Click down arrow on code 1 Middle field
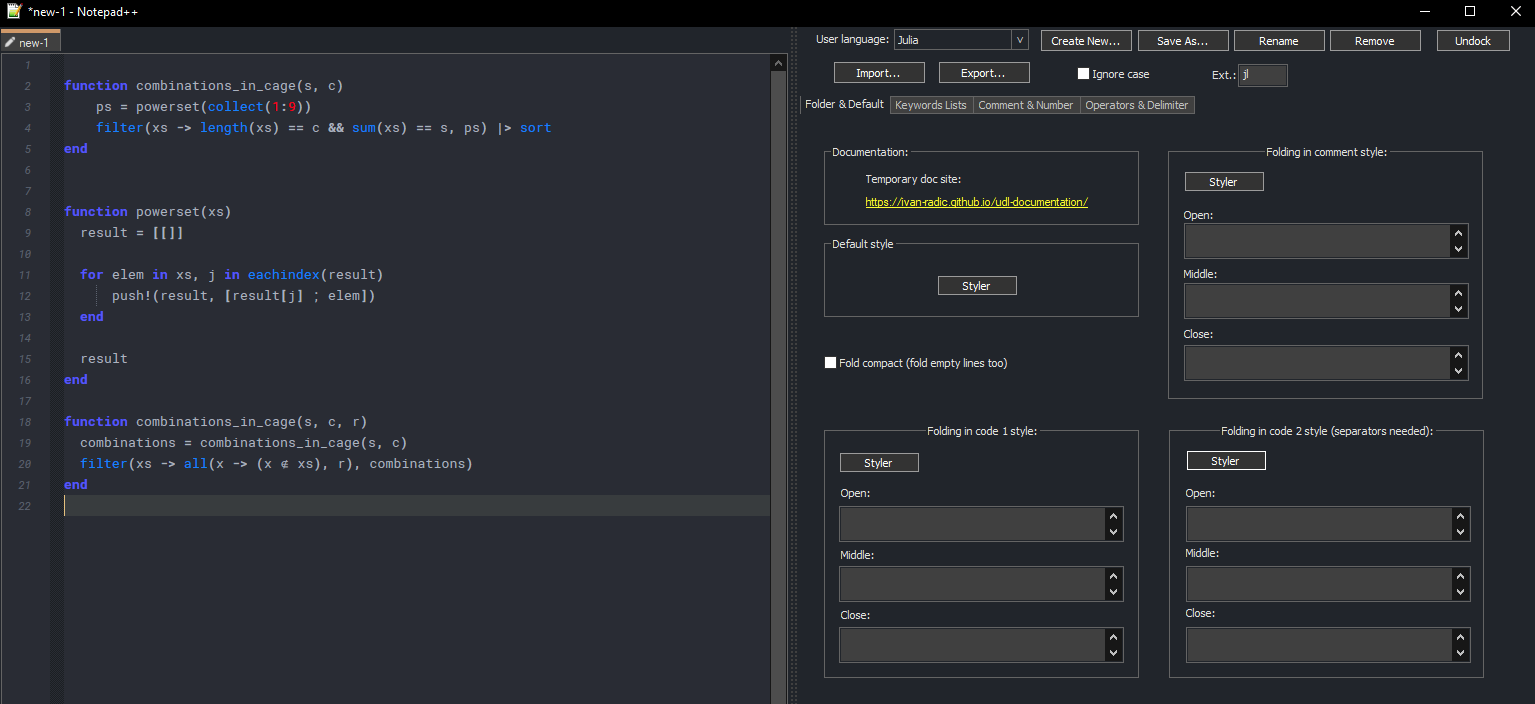1535x704 pixels. pos(1114,592)
